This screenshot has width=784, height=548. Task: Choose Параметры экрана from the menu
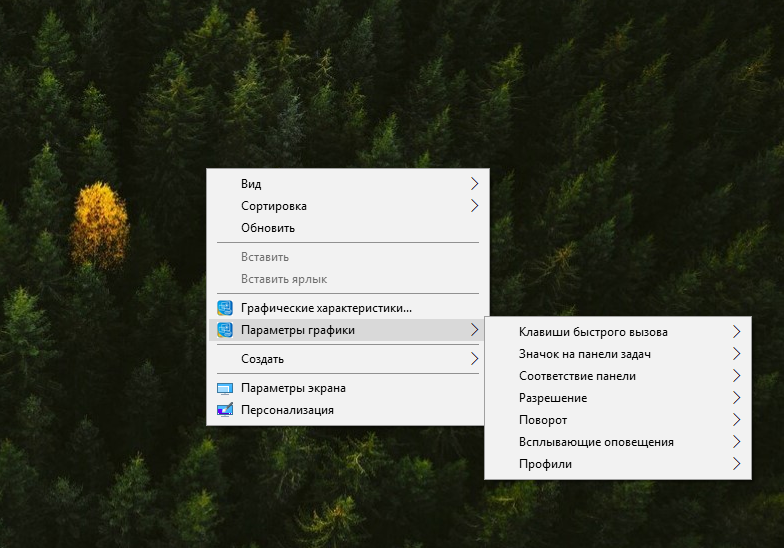pyautogui.click(x=293, y=388)
